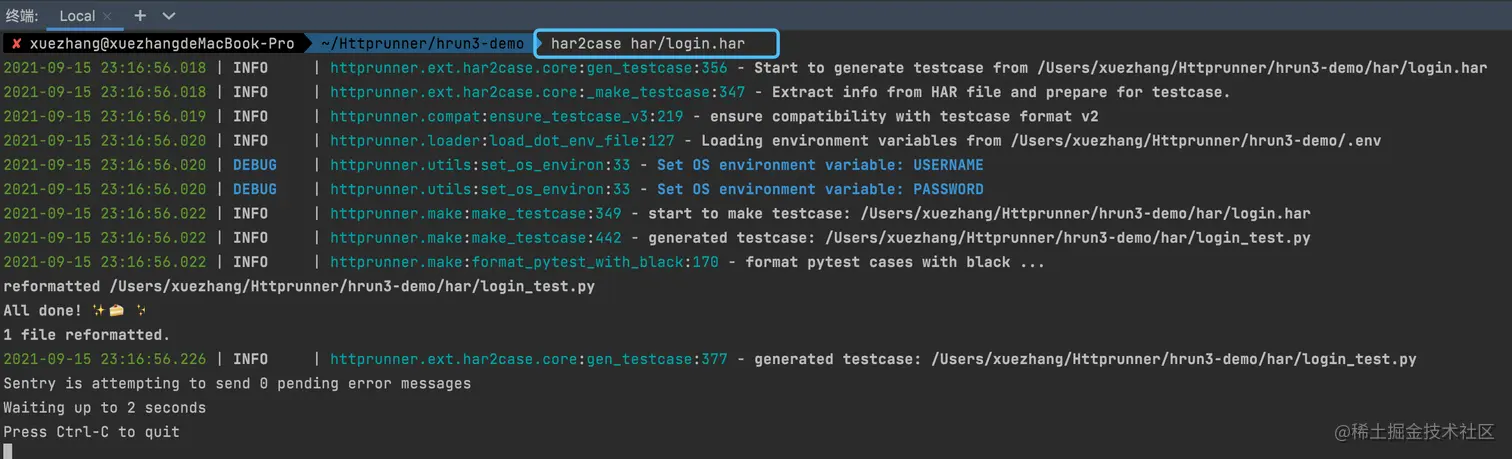Close the Local terminal tab
This screenshot has width=1512, height=459.
coord(109,16)
